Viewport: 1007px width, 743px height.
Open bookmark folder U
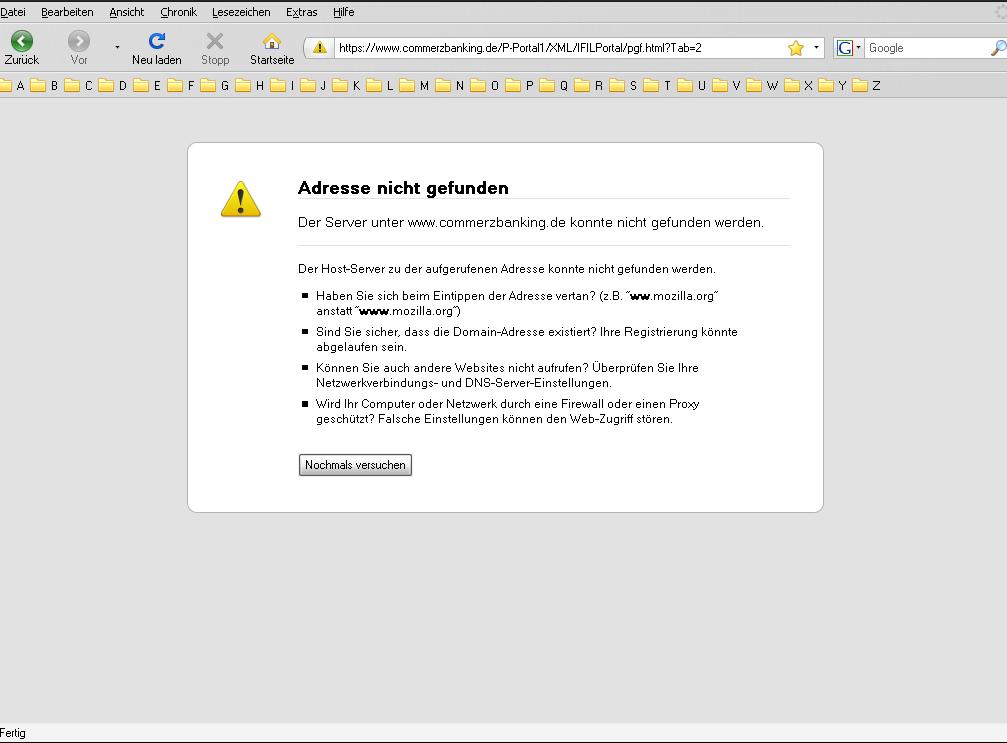click(692, 85)
